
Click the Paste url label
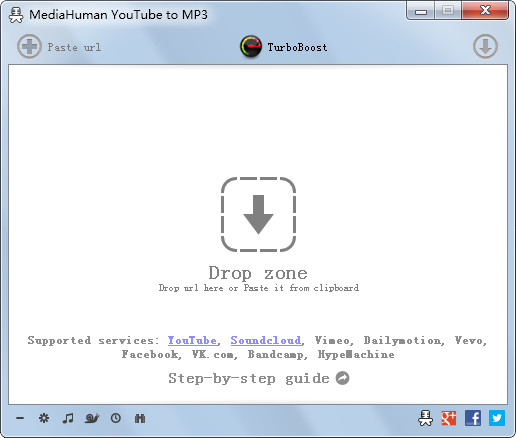tap(74, 47)
